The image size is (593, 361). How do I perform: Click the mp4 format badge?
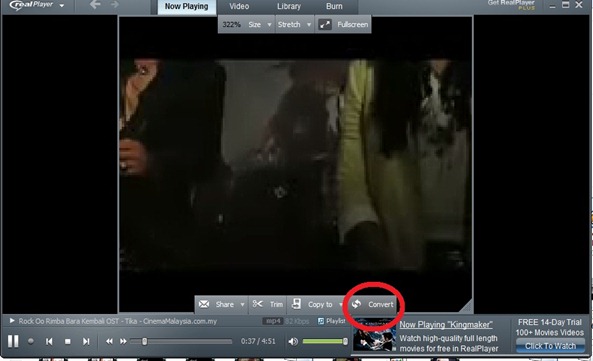(272, 321)
